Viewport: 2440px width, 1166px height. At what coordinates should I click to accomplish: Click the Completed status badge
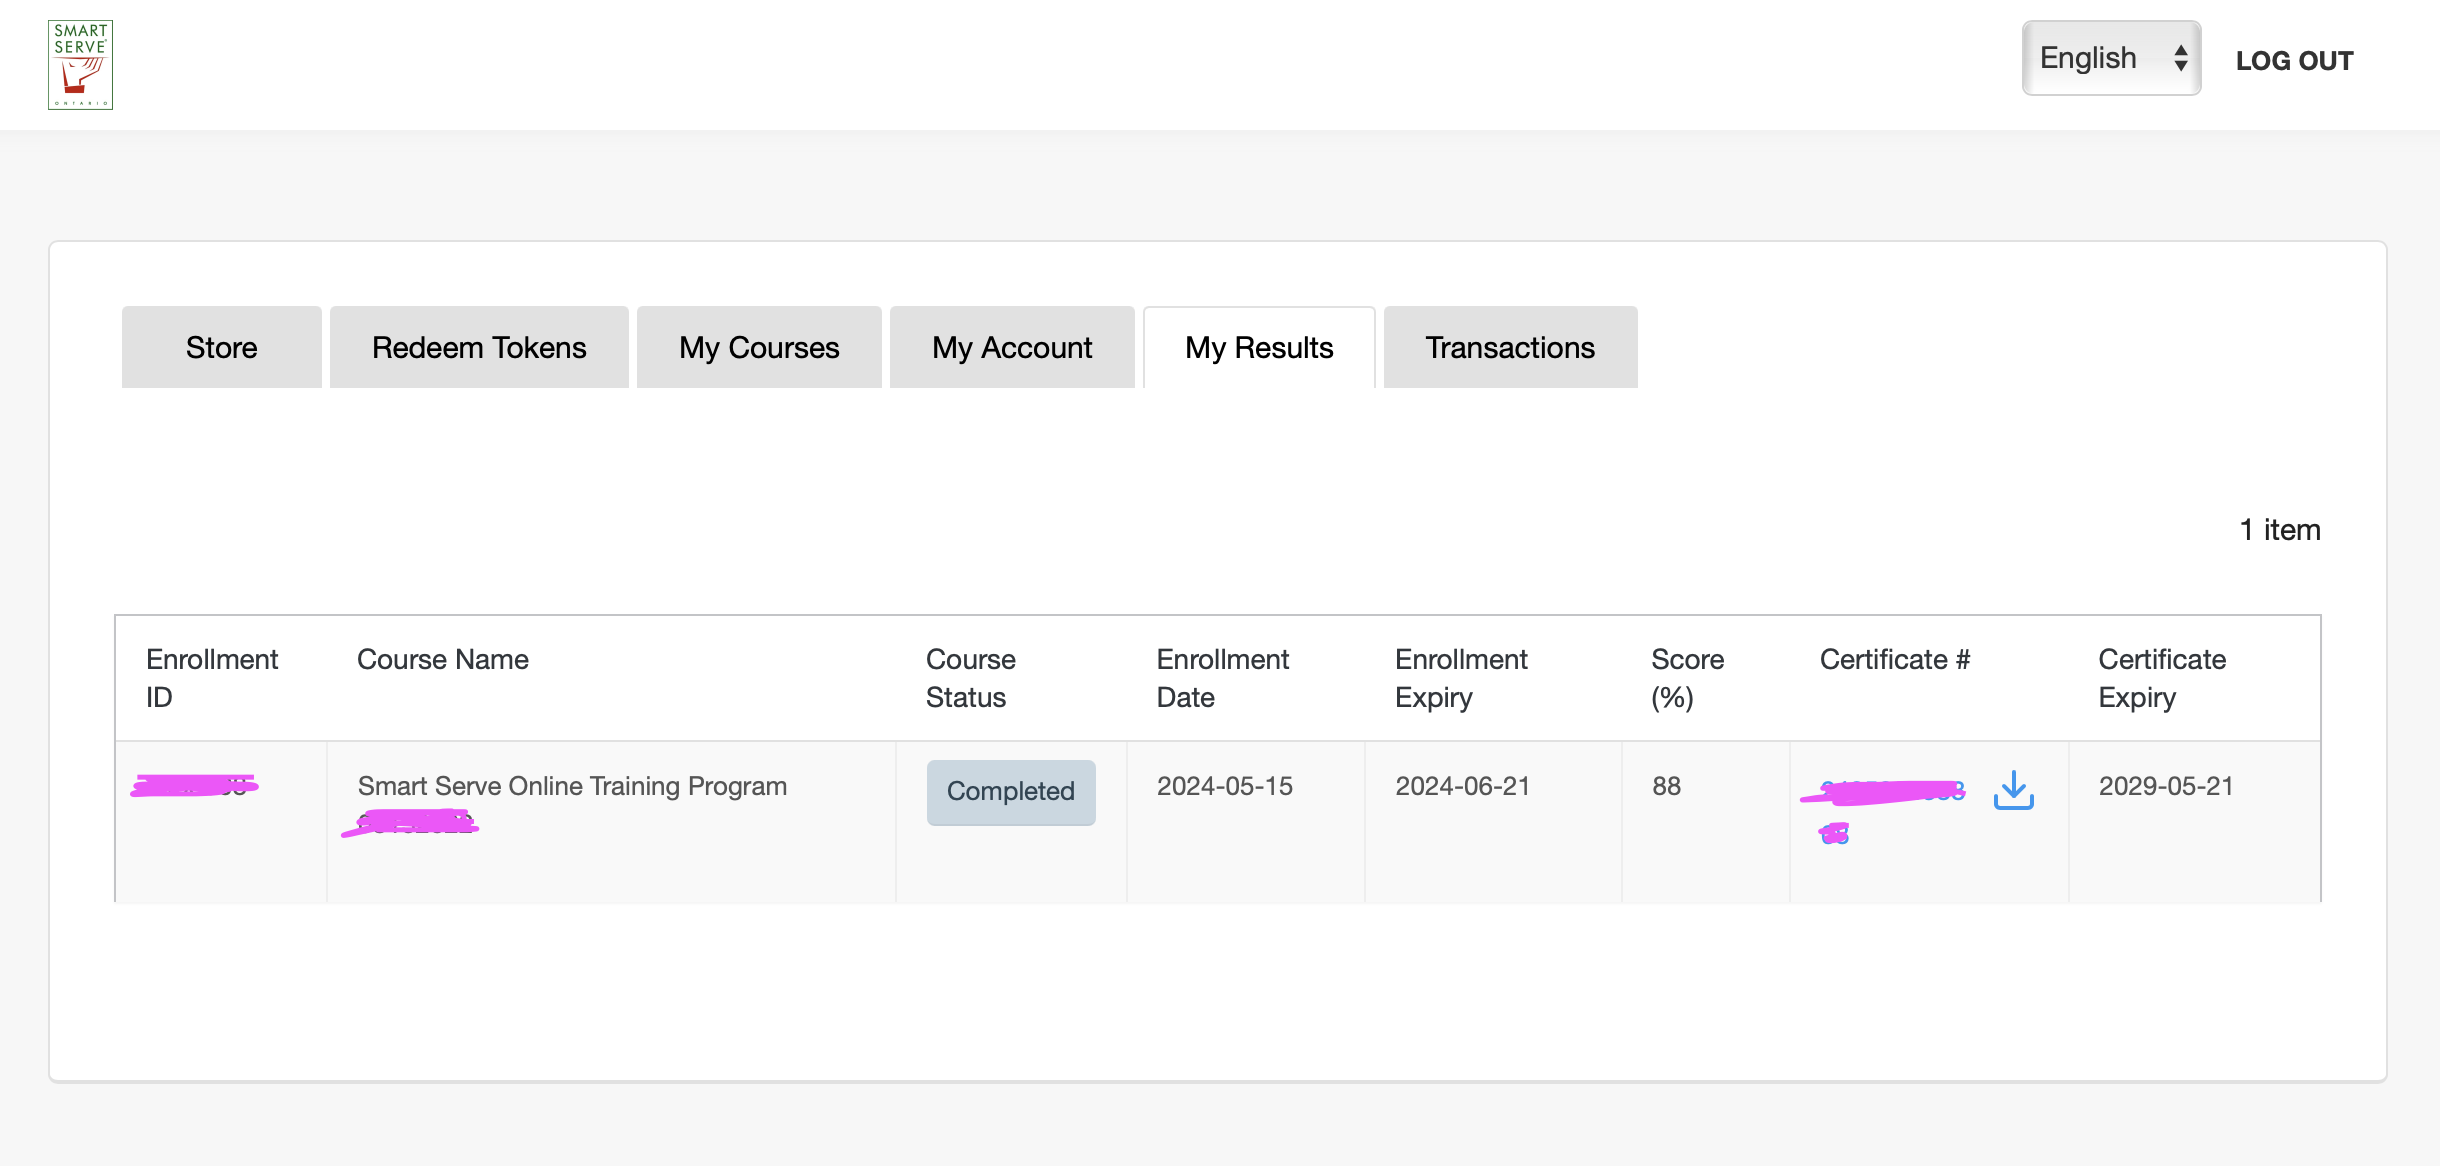[x=1010, y=792]
